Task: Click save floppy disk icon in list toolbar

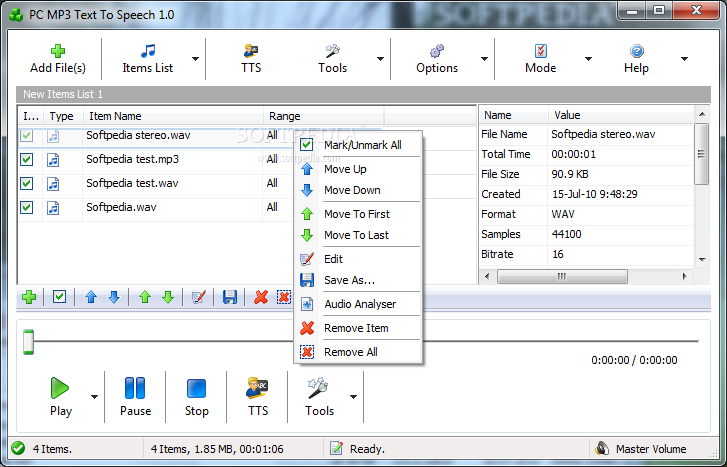Action: pyautogui.click(x=230, y=297)
